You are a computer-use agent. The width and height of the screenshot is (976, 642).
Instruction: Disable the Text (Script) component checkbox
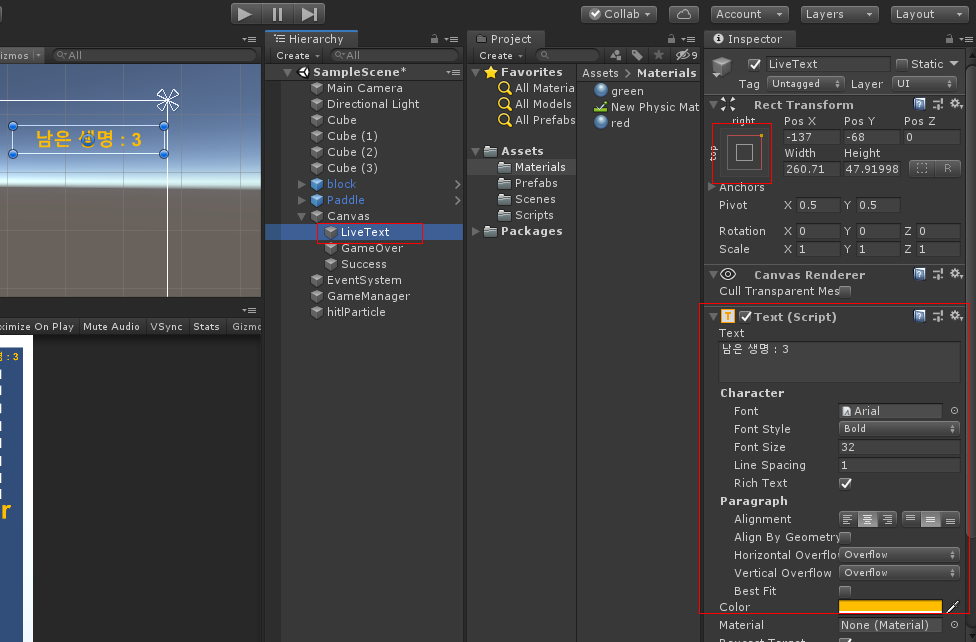[745, 316]
